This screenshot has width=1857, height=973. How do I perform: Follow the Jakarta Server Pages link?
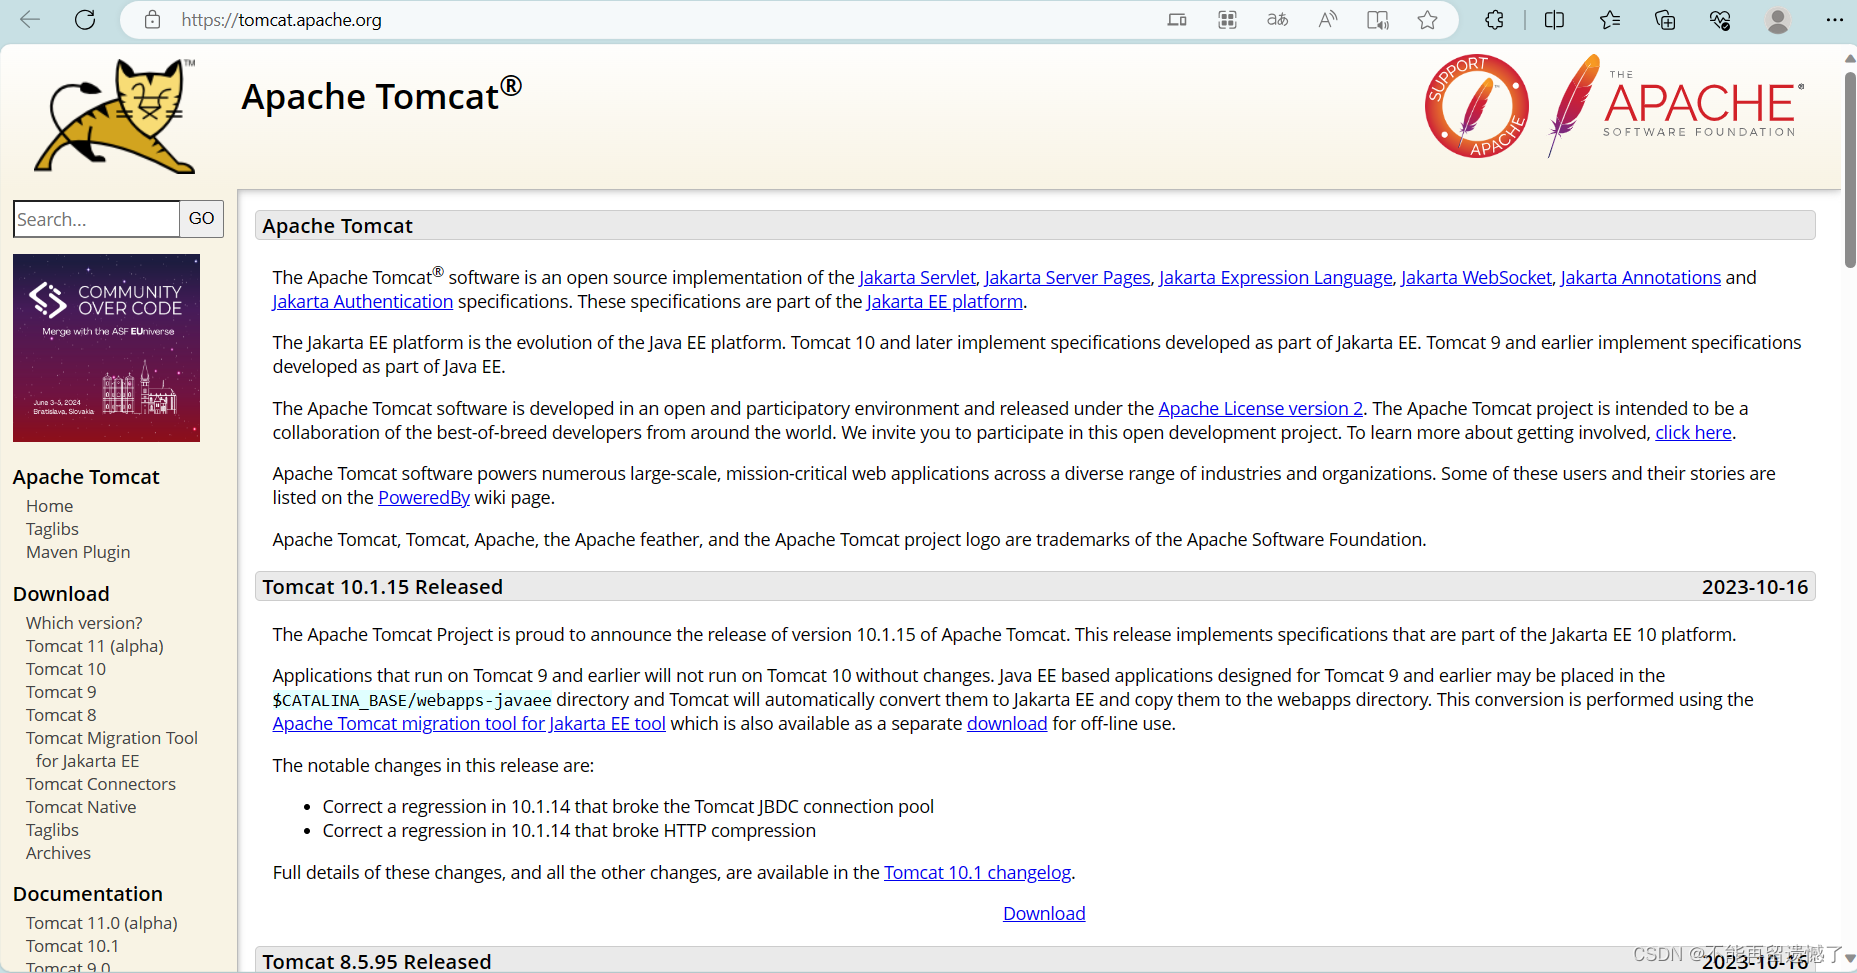pyautogui.click(x=1067, y=277)
